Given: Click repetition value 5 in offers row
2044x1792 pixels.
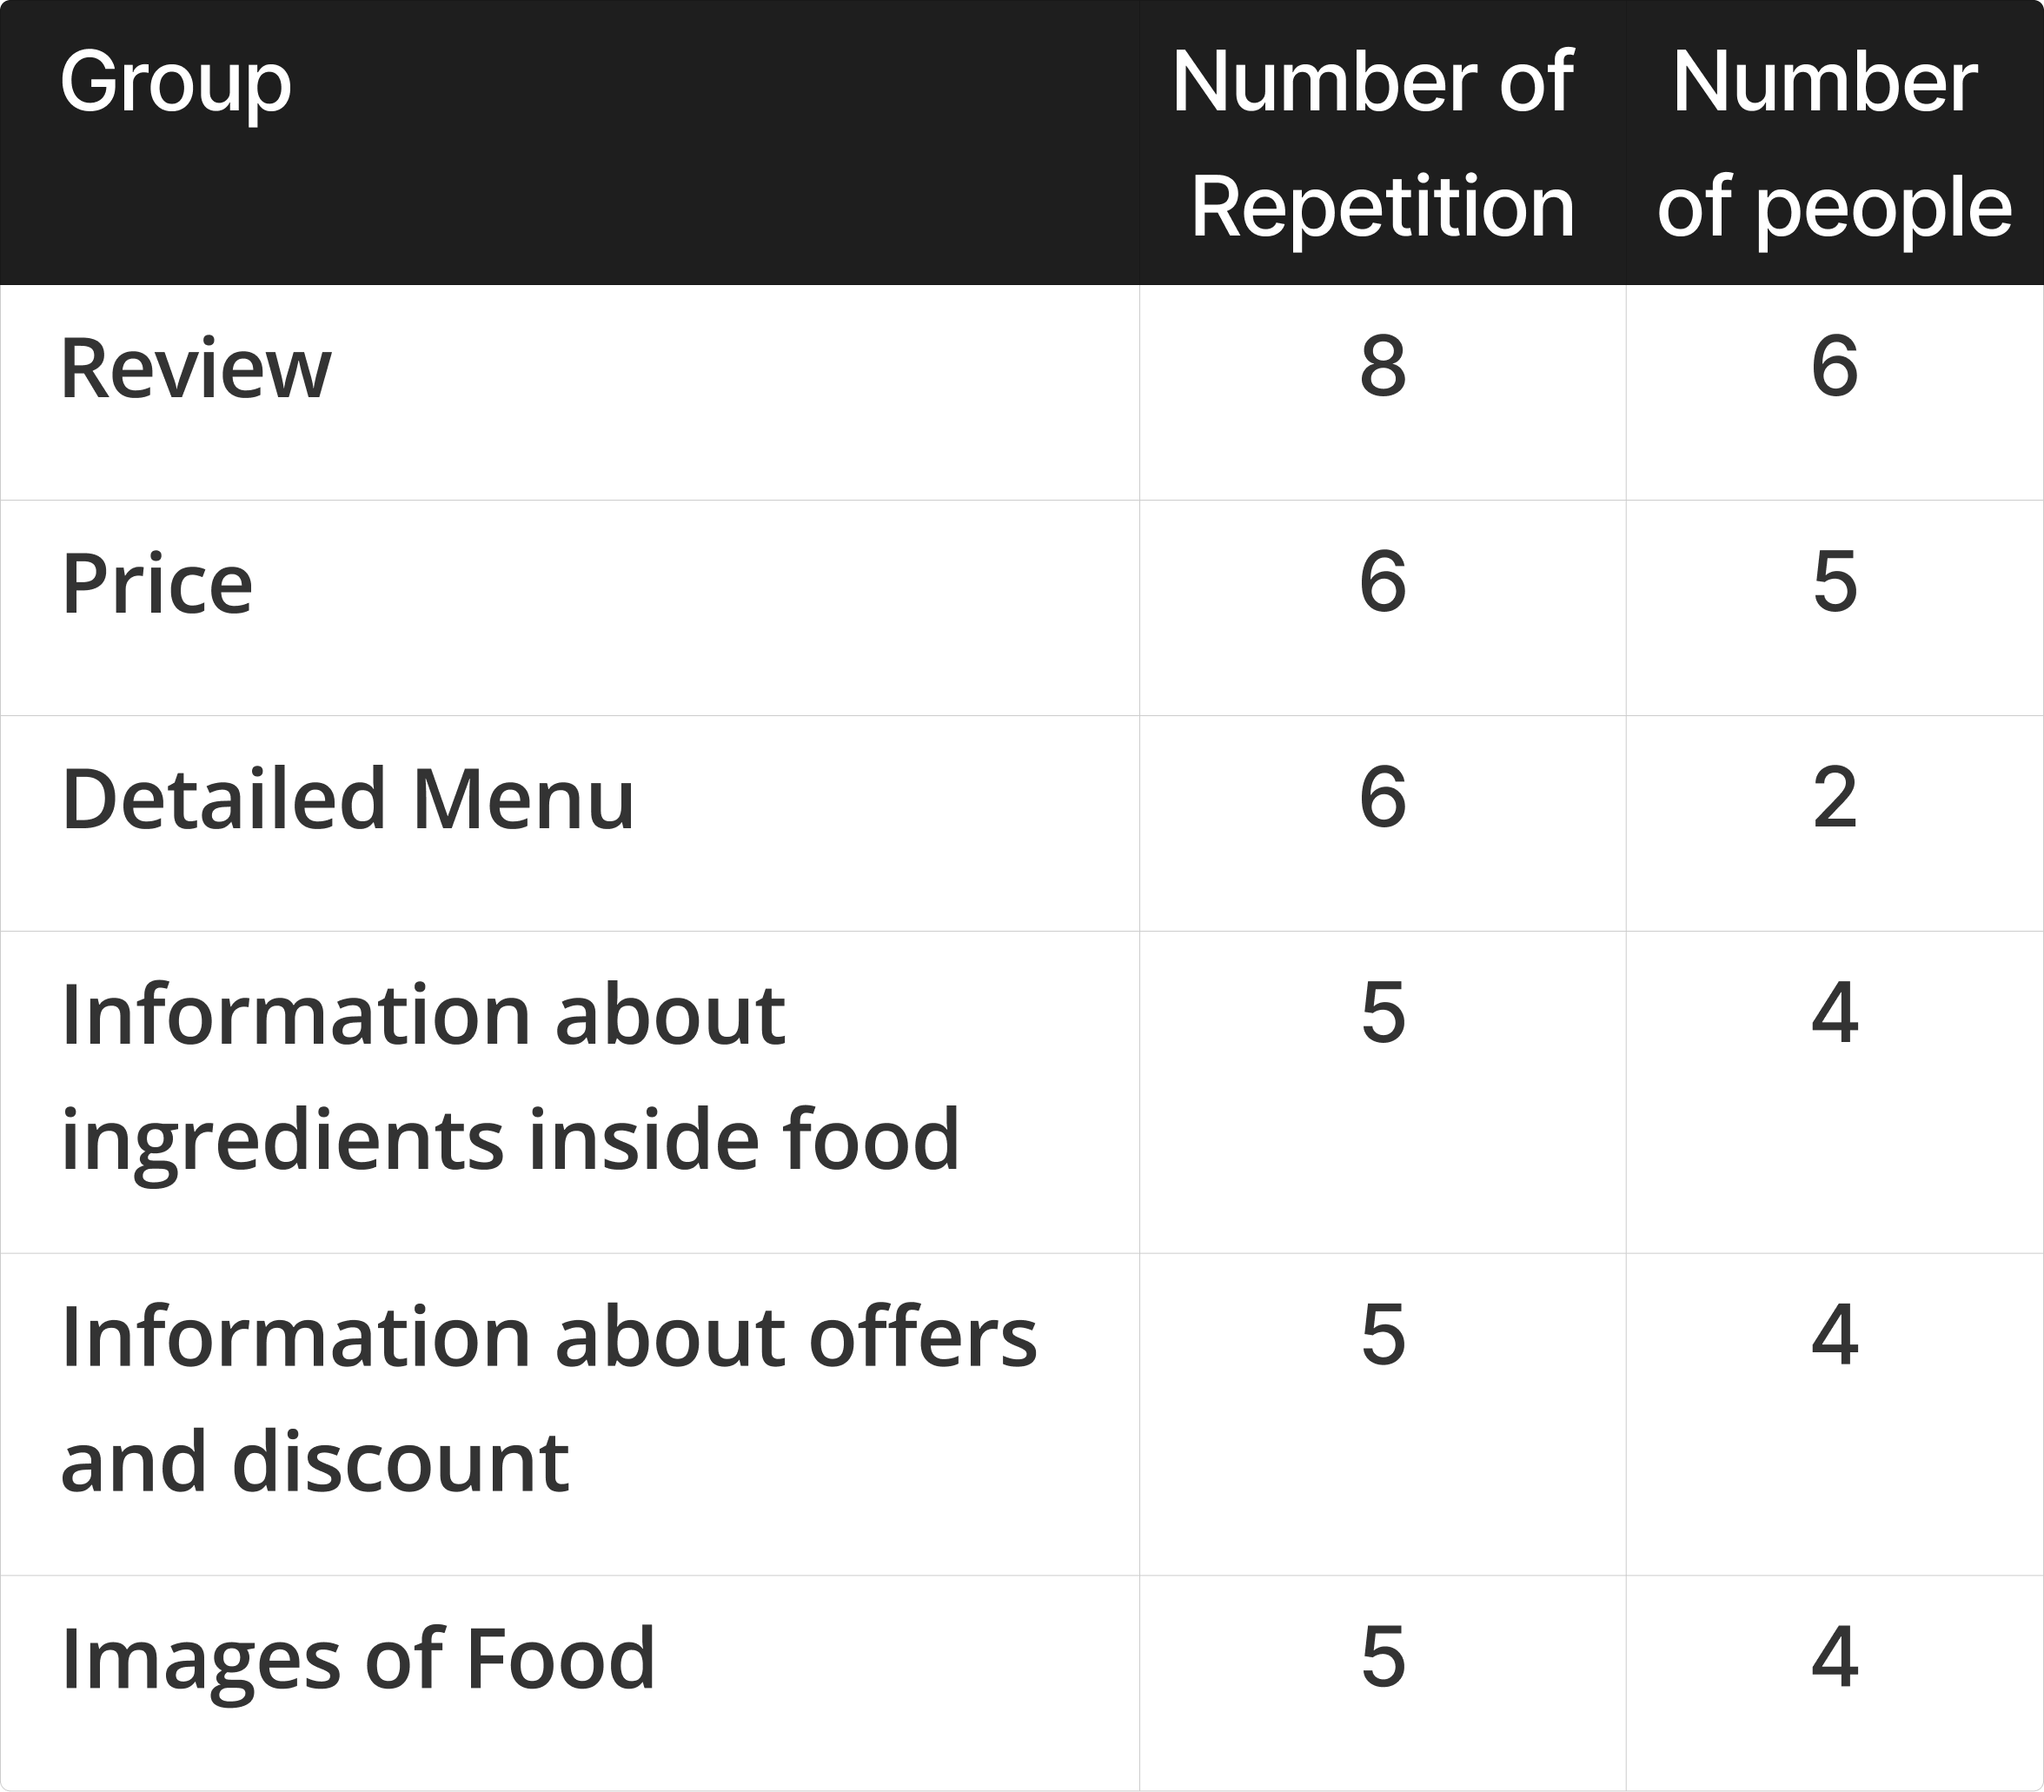Looking at the screenshot, I should click(x=1383, y=1335).
